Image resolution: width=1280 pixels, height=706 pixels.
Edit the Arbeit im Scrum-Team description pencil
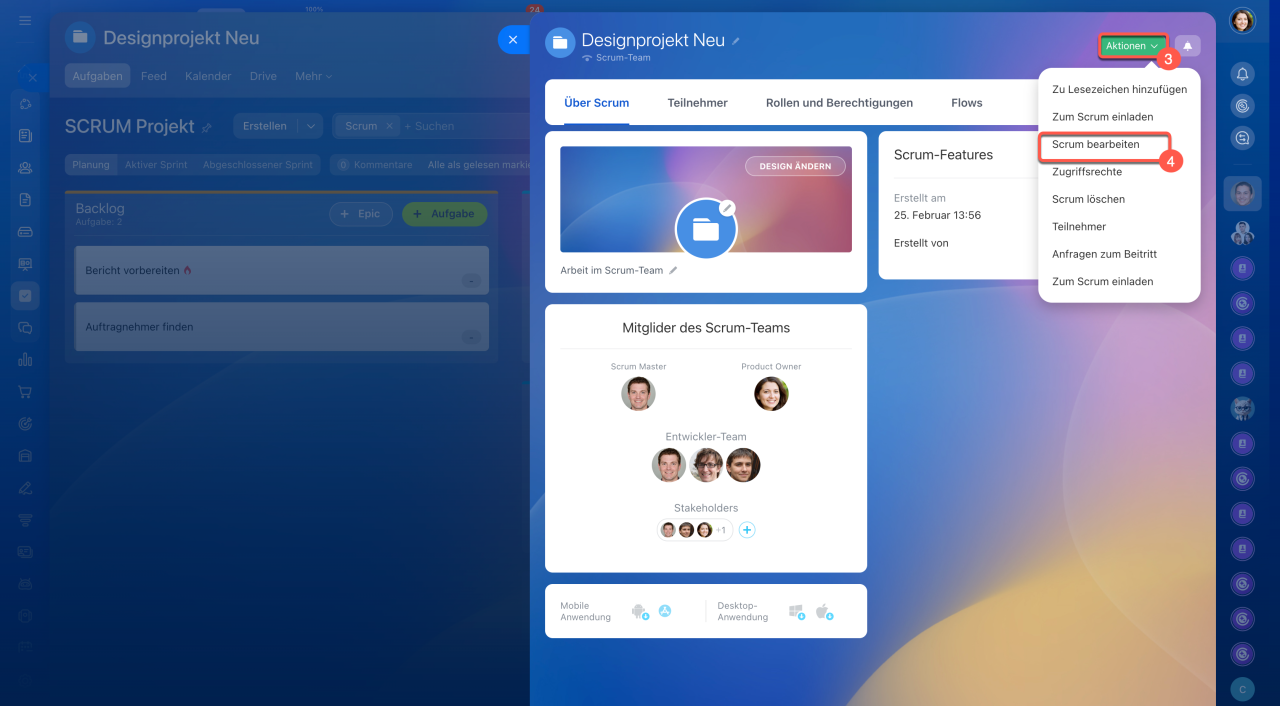pyautogui.click(x=673, y=270)
